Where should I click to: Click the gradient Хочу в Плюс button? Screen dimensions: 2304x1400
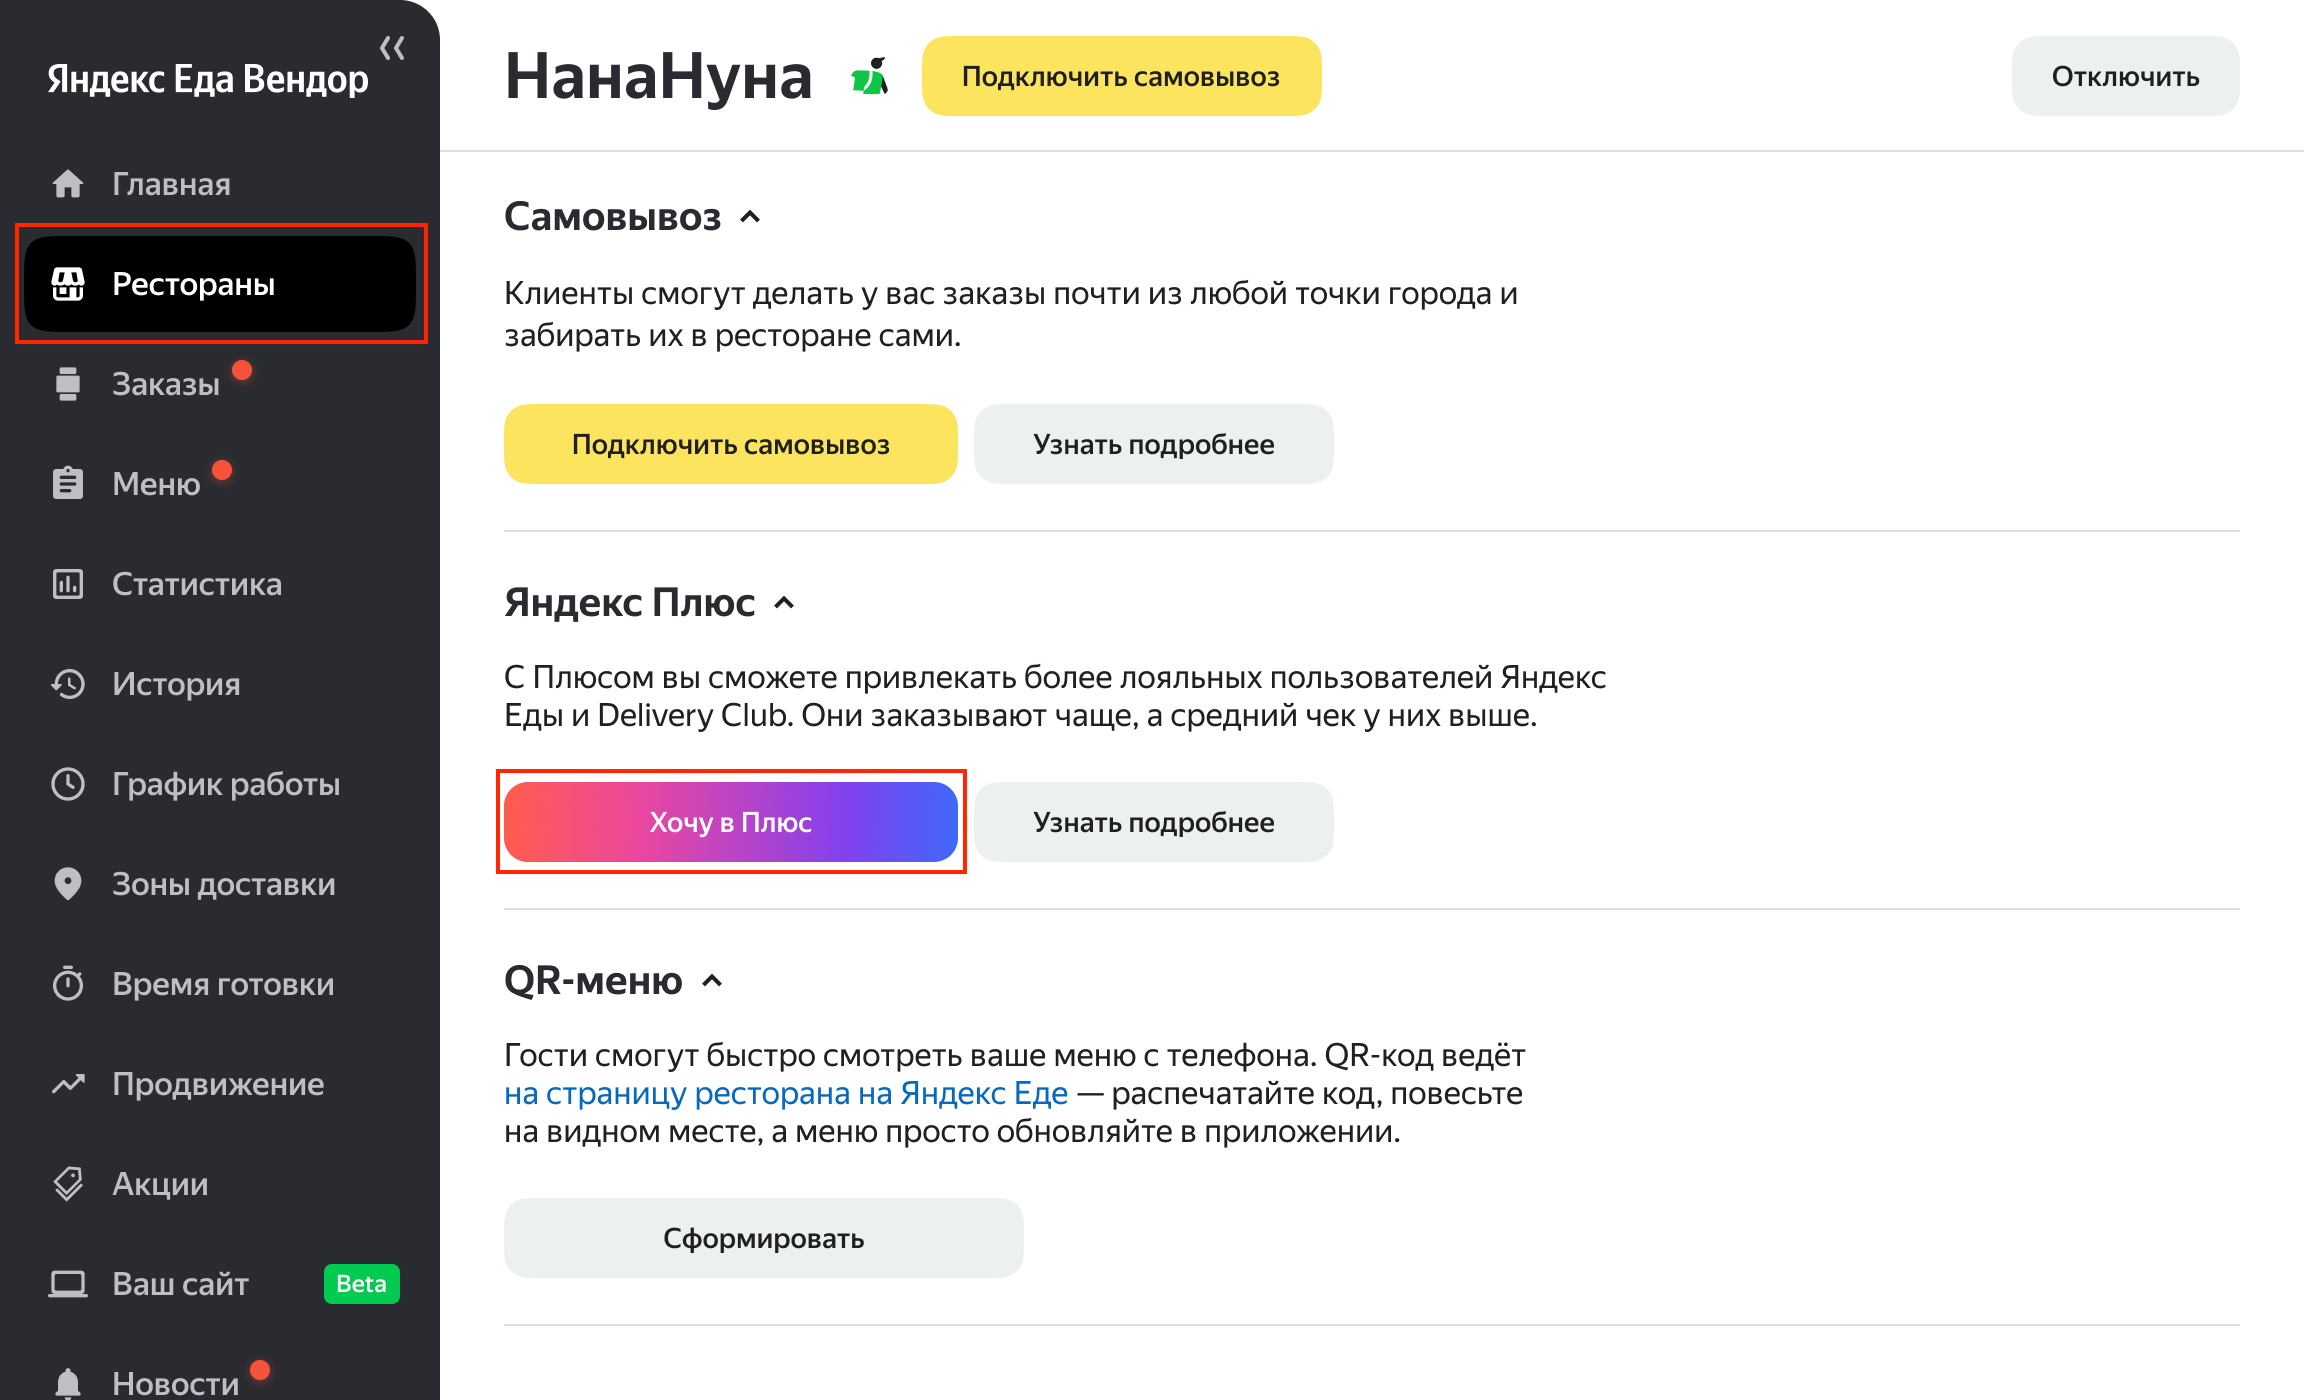point(731,822)
